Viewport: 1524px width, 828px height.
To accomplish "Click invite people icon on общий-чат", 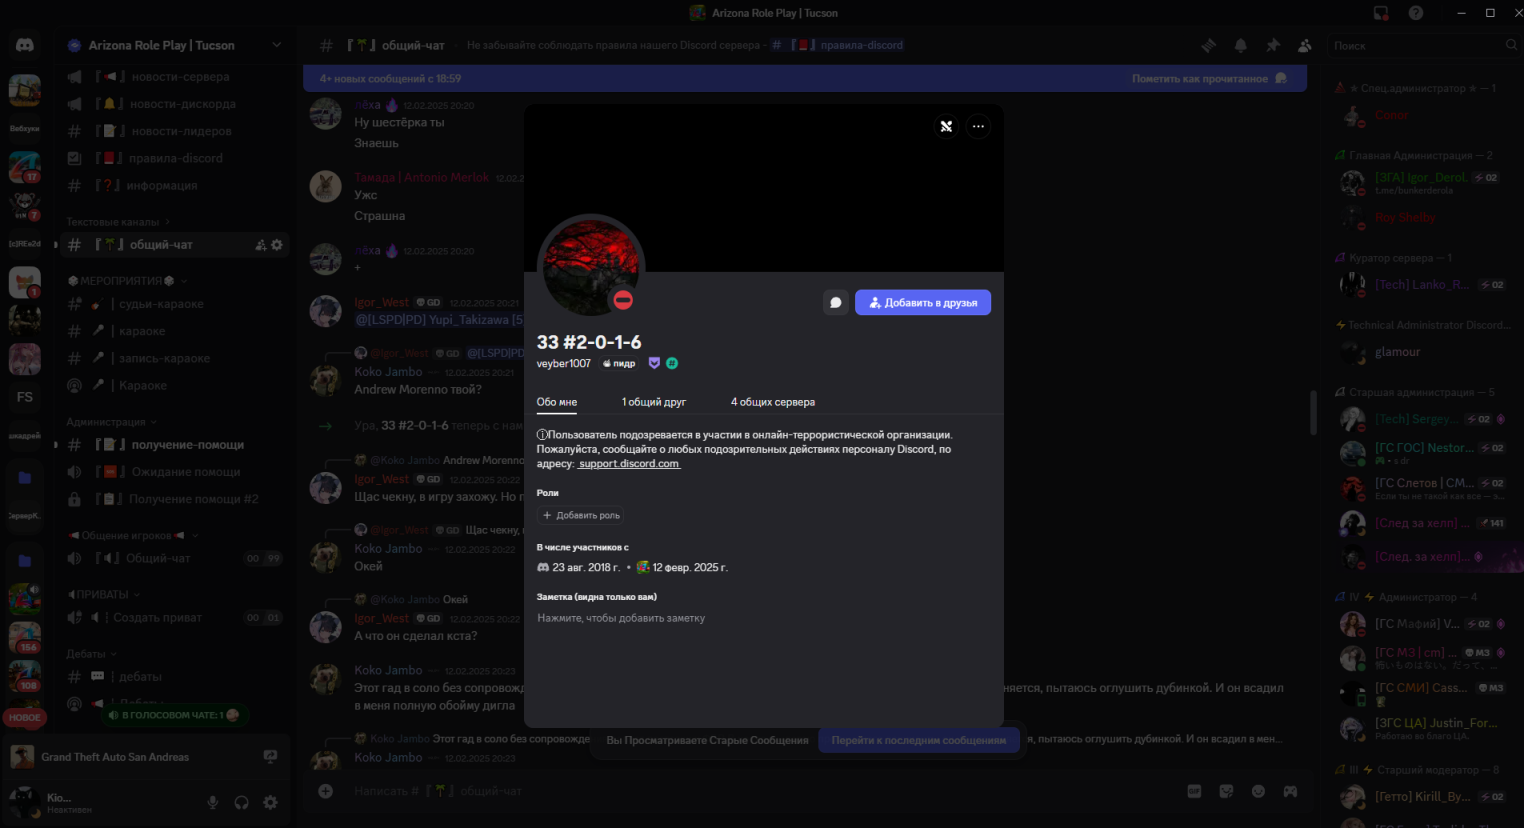I will [261, 245].
